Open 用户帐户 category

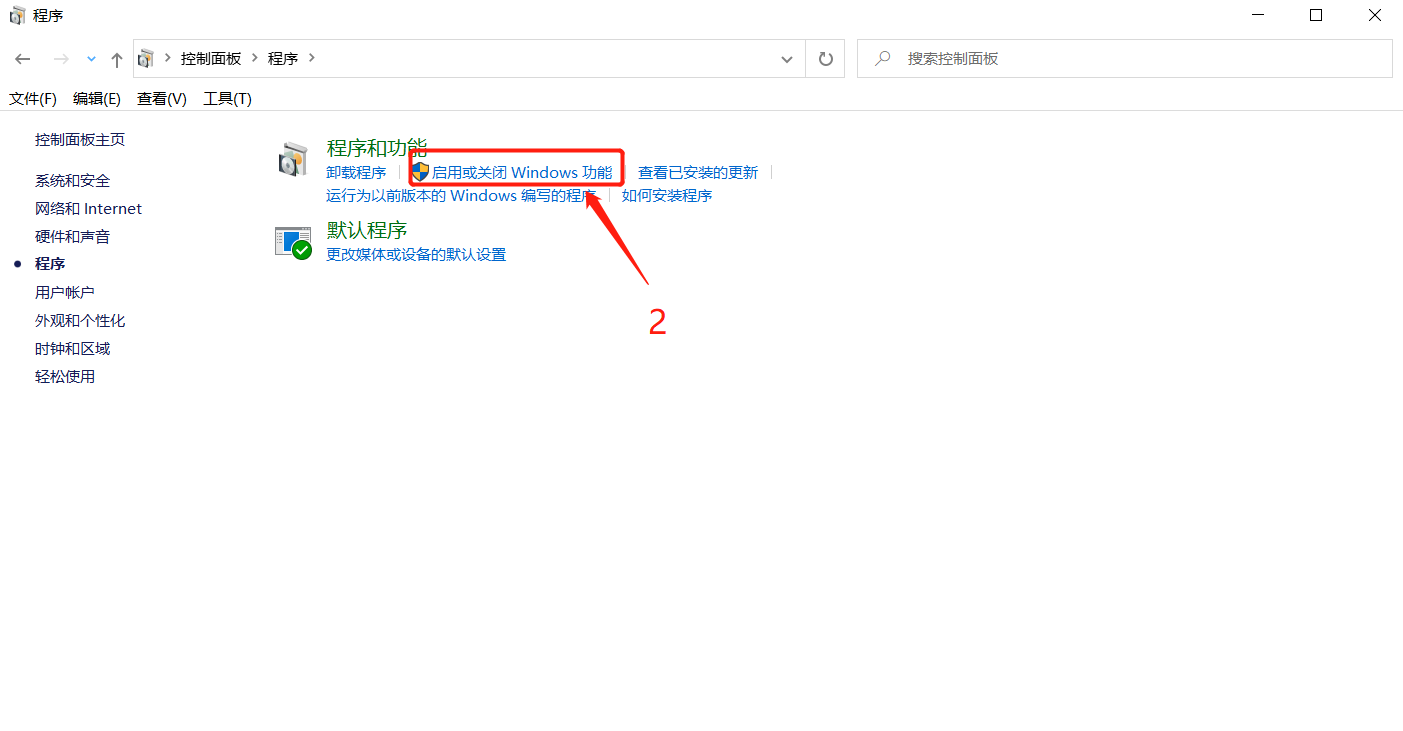coord(65,292)
